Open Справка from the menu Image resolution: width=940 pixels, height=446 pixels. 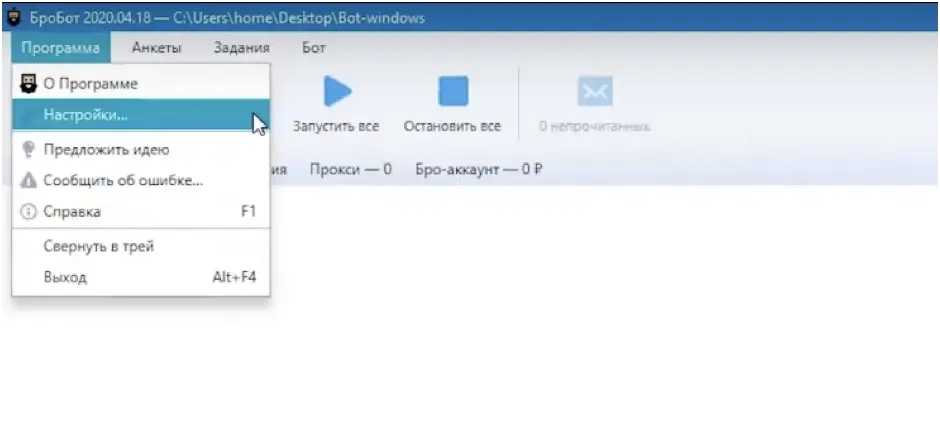[141, 212]
